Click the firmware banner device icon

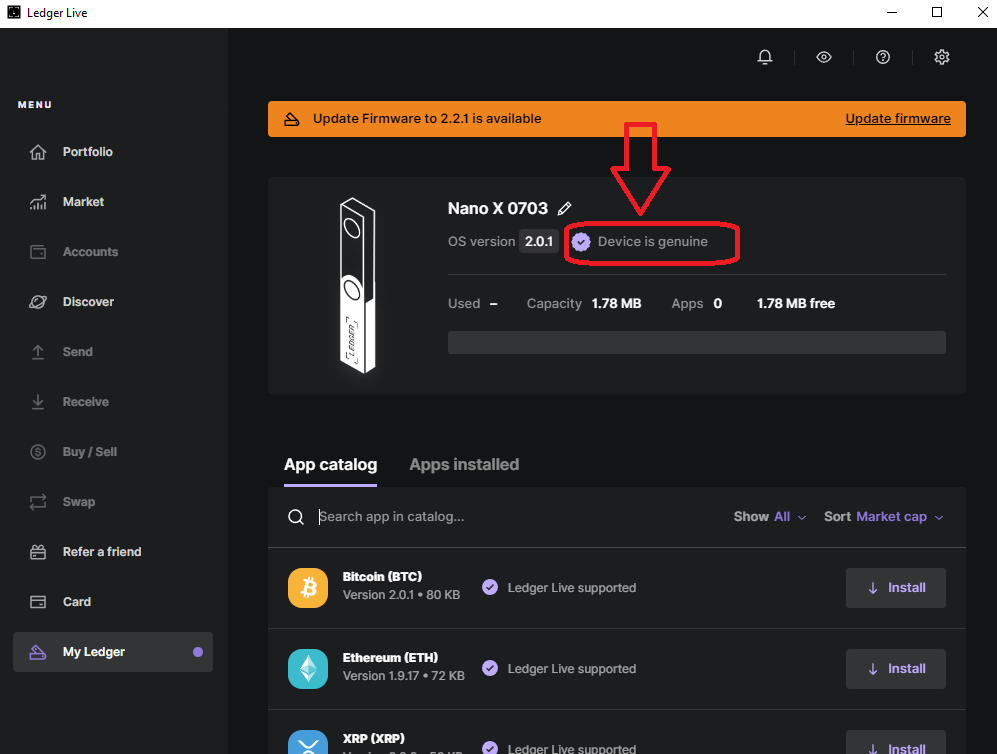coord(292,119)
